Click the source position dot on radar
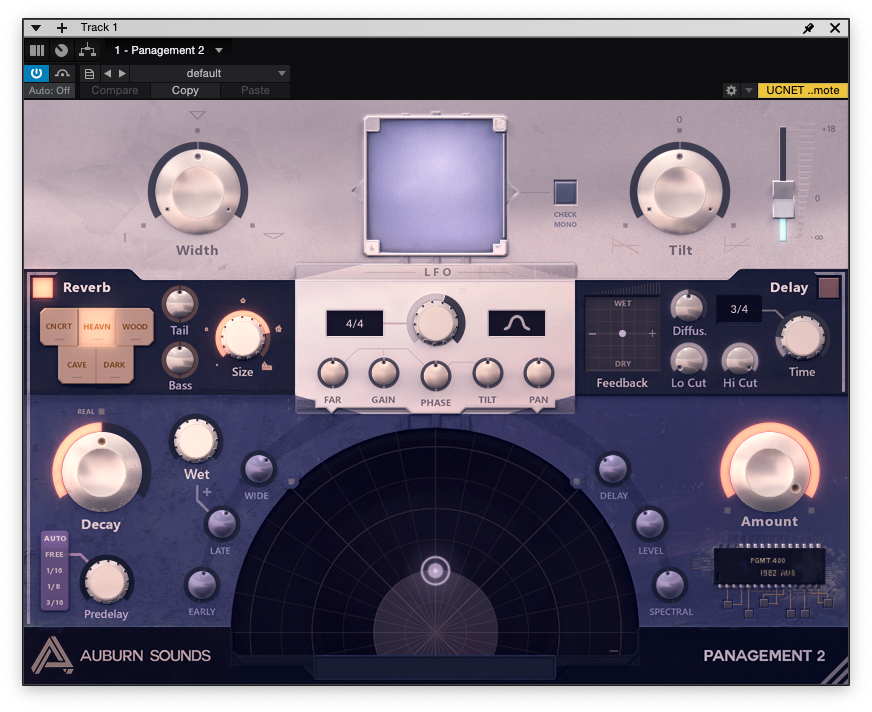This screenshot has height=712, width=872. 435,571
